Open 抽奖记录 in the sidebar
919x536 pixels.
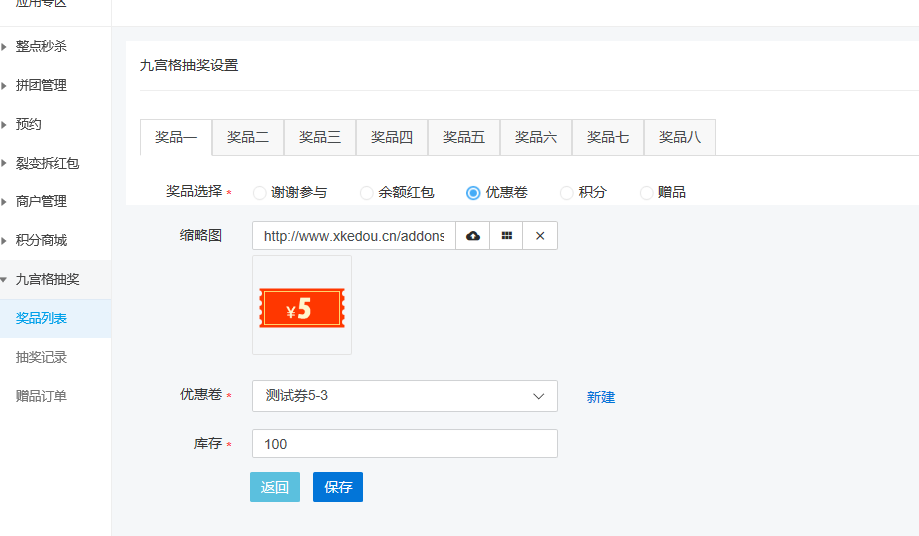coord(41,357)
